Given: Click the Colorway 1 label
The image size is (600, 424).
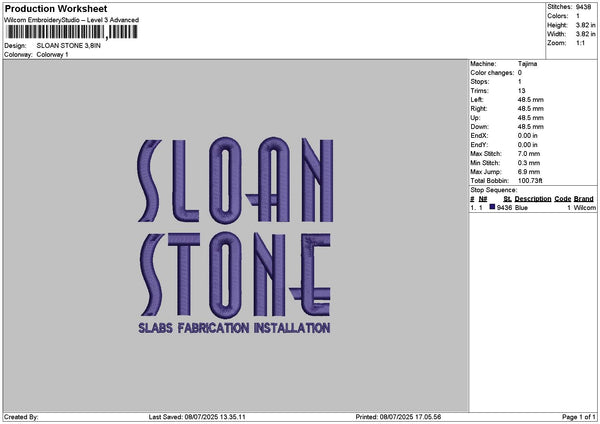Looking at the screenshot, I should pyautogui.click(x=52, y=55).
